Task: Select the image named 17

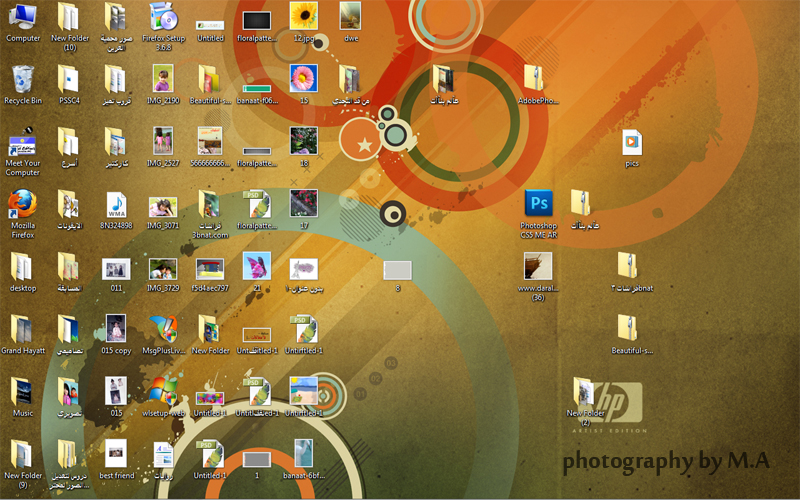Action: 304,204
